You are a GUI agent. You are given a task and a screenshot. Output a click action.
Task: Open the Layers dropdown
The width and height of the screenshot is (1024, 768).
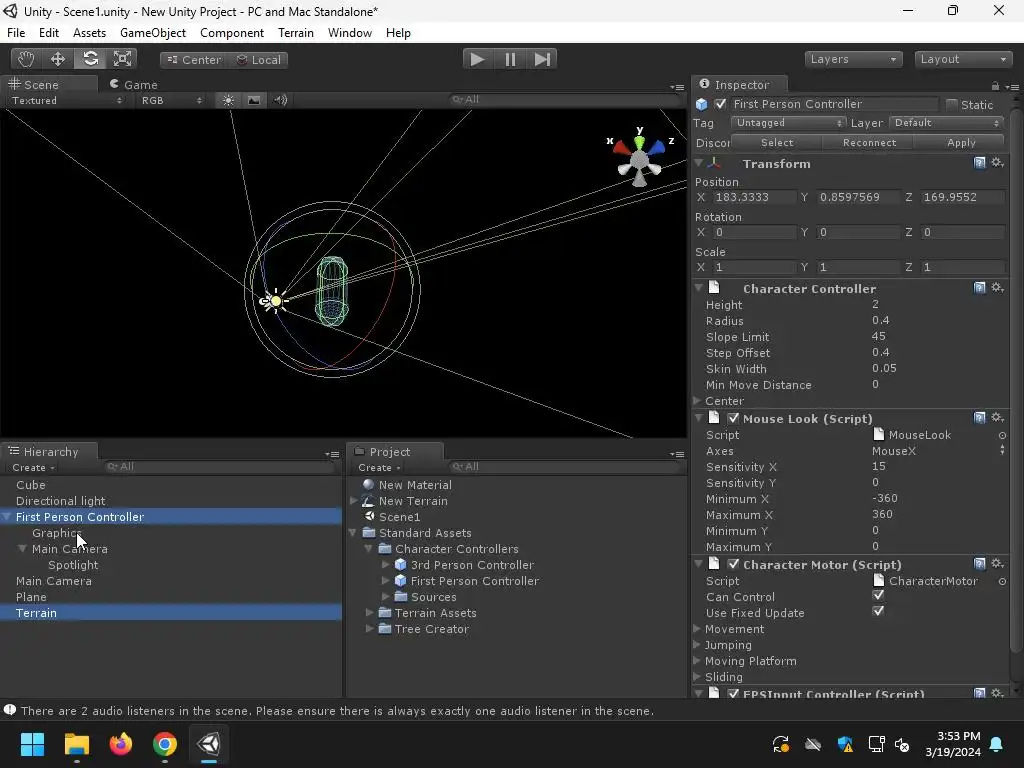[x=854, y=59]
